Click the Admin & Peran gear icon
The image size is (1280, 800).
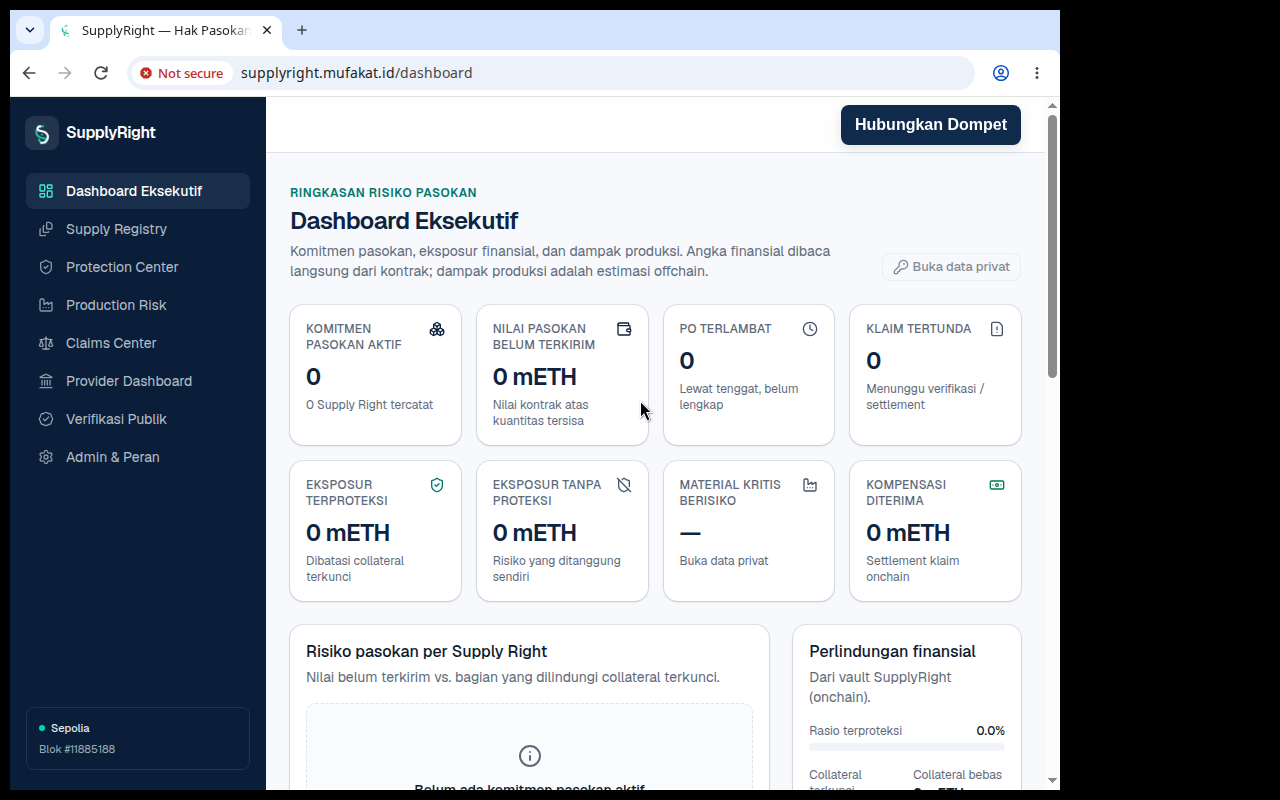coord(46,457)
